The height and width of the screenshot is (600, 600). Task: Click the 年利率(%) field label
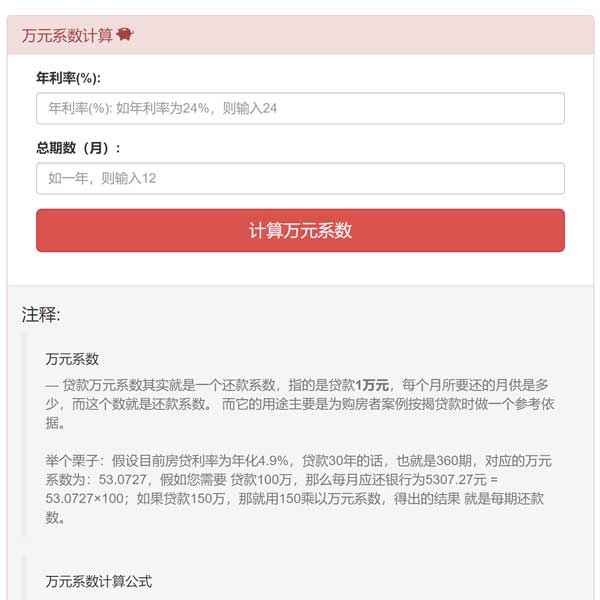click(68, 77)
